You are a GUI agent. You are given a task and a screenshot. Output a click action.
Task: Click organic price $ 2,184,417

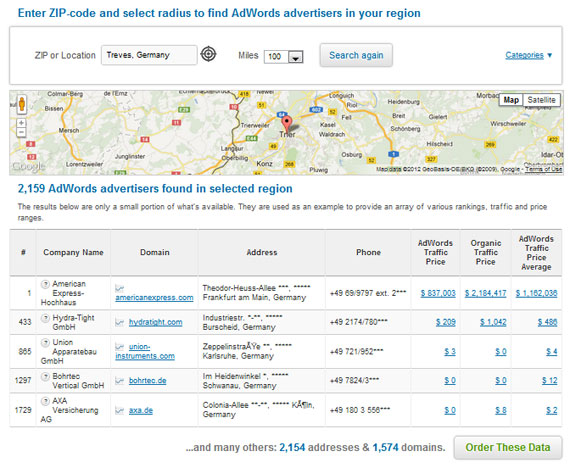[485, 293]
